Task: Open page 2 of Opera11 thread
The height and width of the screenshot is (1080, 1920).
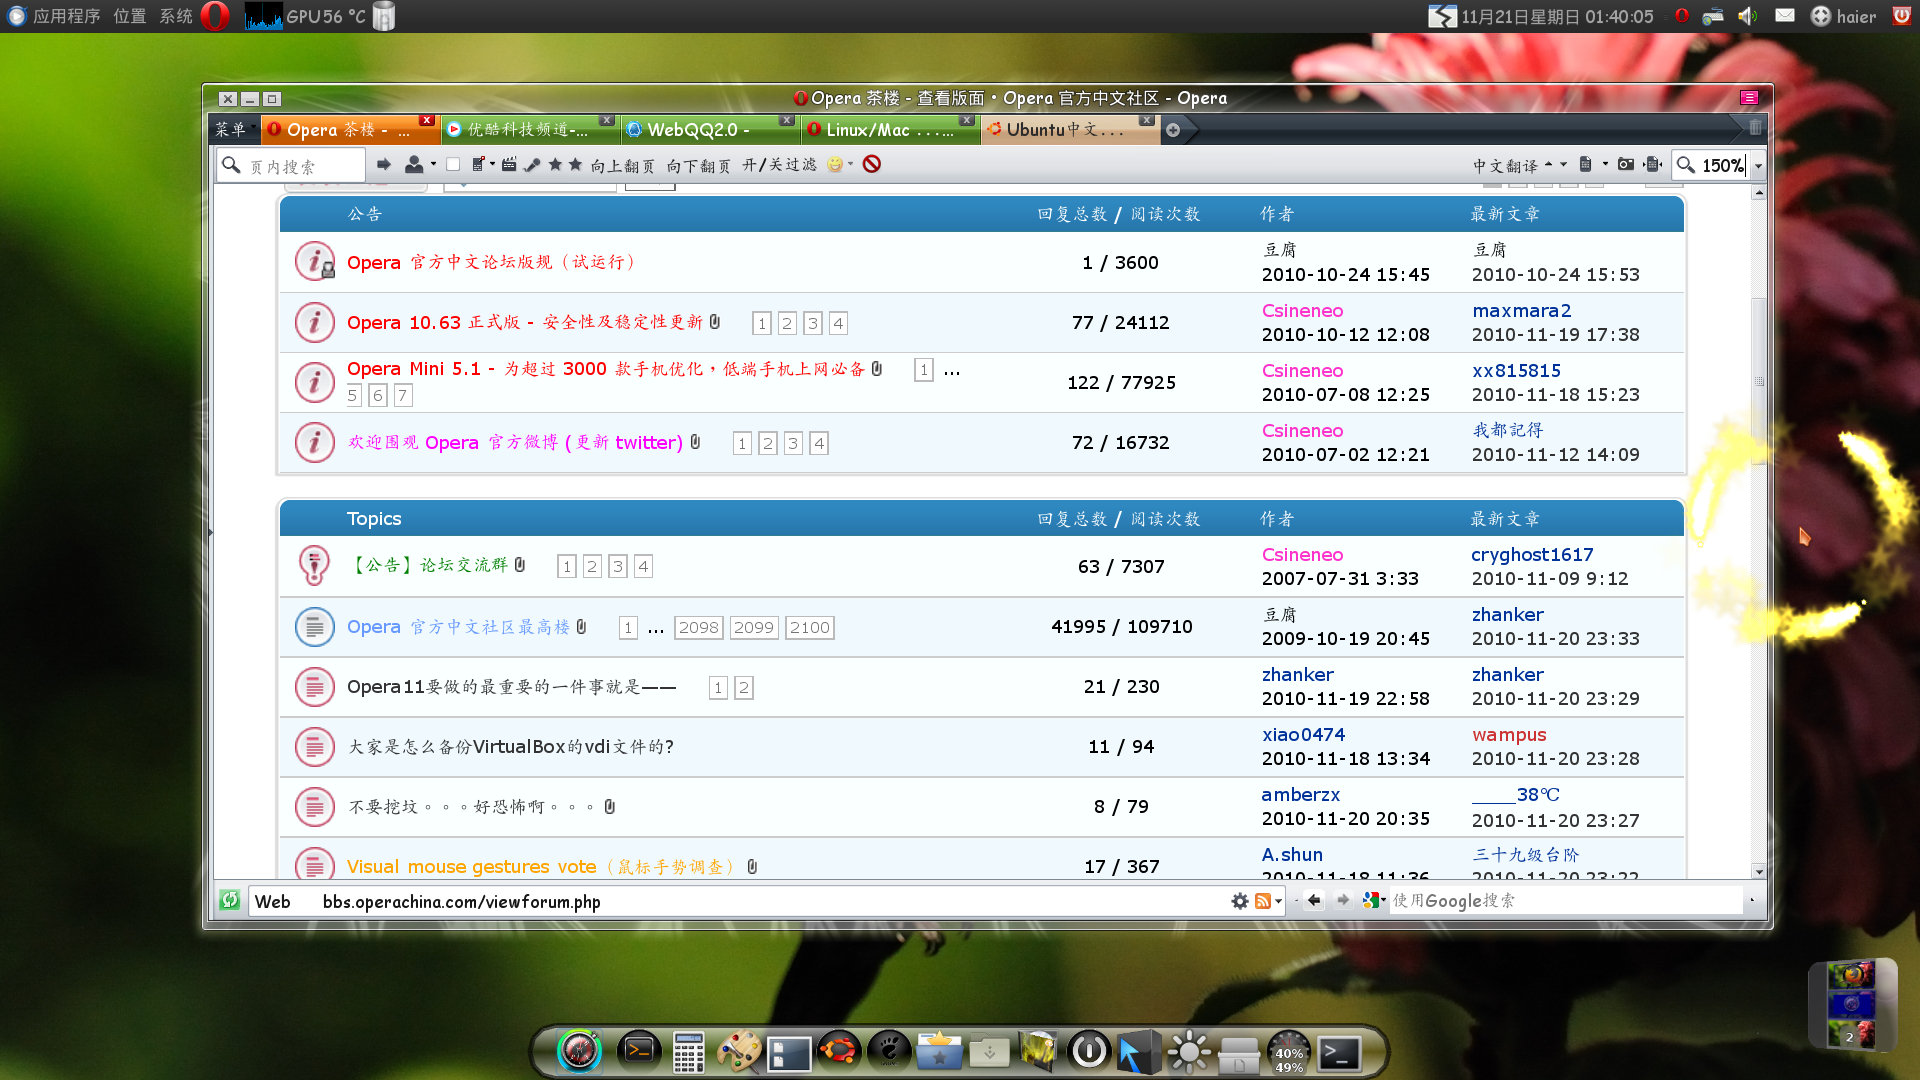Action: 743,687
